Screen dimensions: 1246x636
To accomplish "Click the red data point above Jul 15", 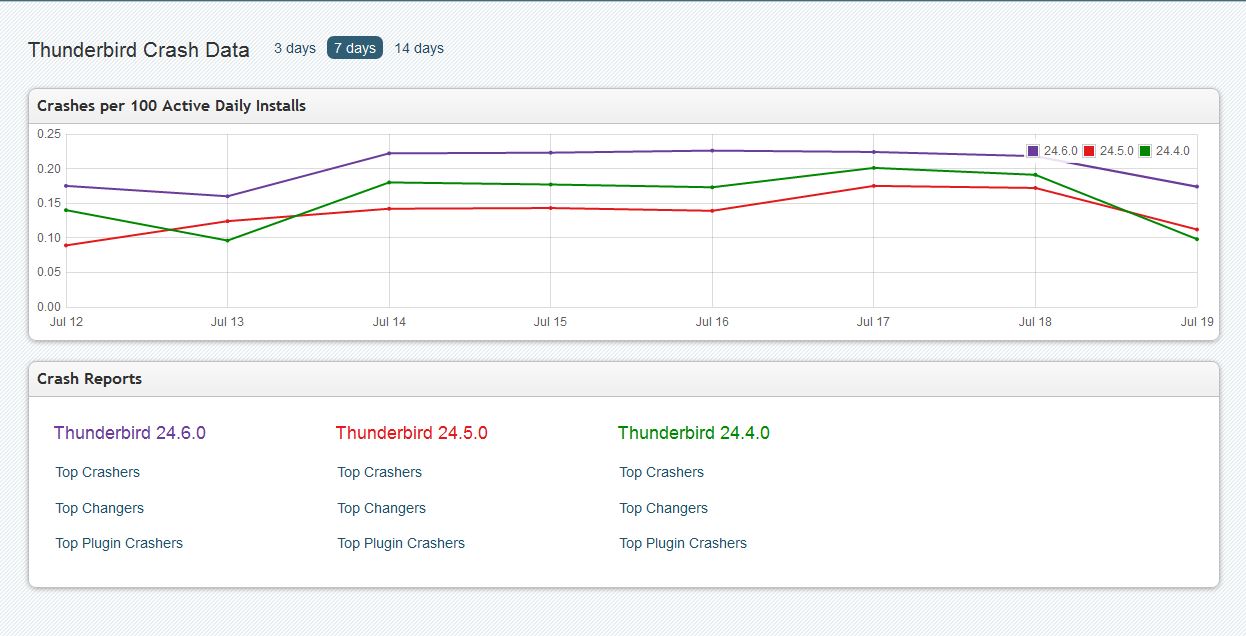I will coord(551,208).
